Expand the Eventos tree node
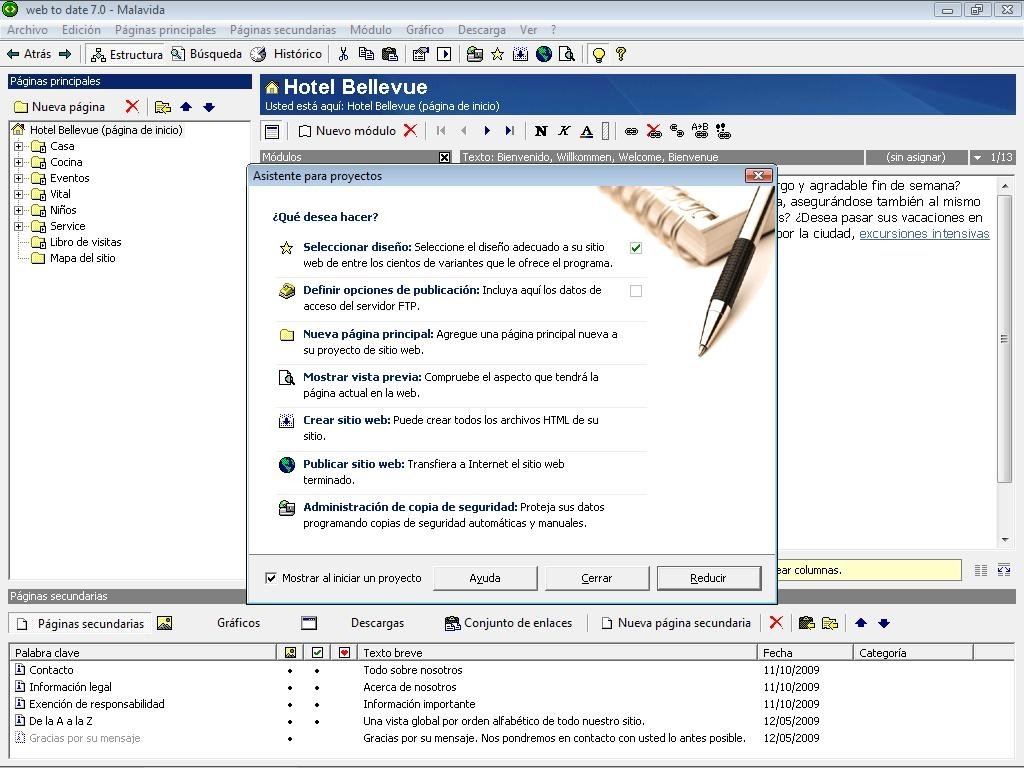 [x=18, y=178]
